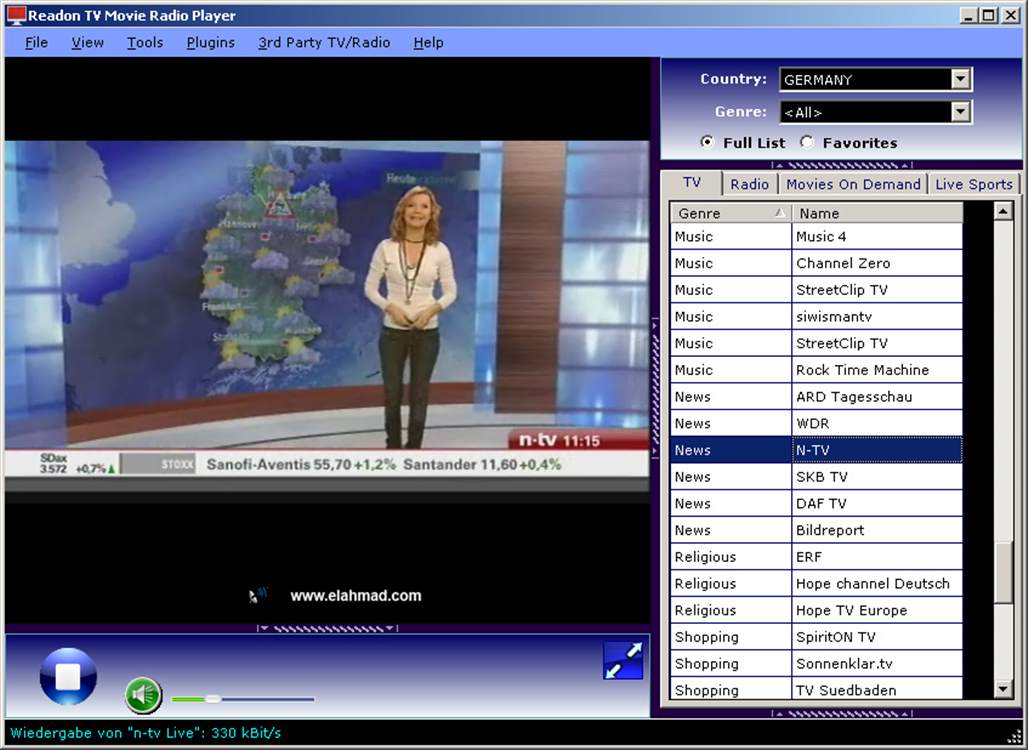Select the ARD Tagesschau news channel

[x=816, y=397]
